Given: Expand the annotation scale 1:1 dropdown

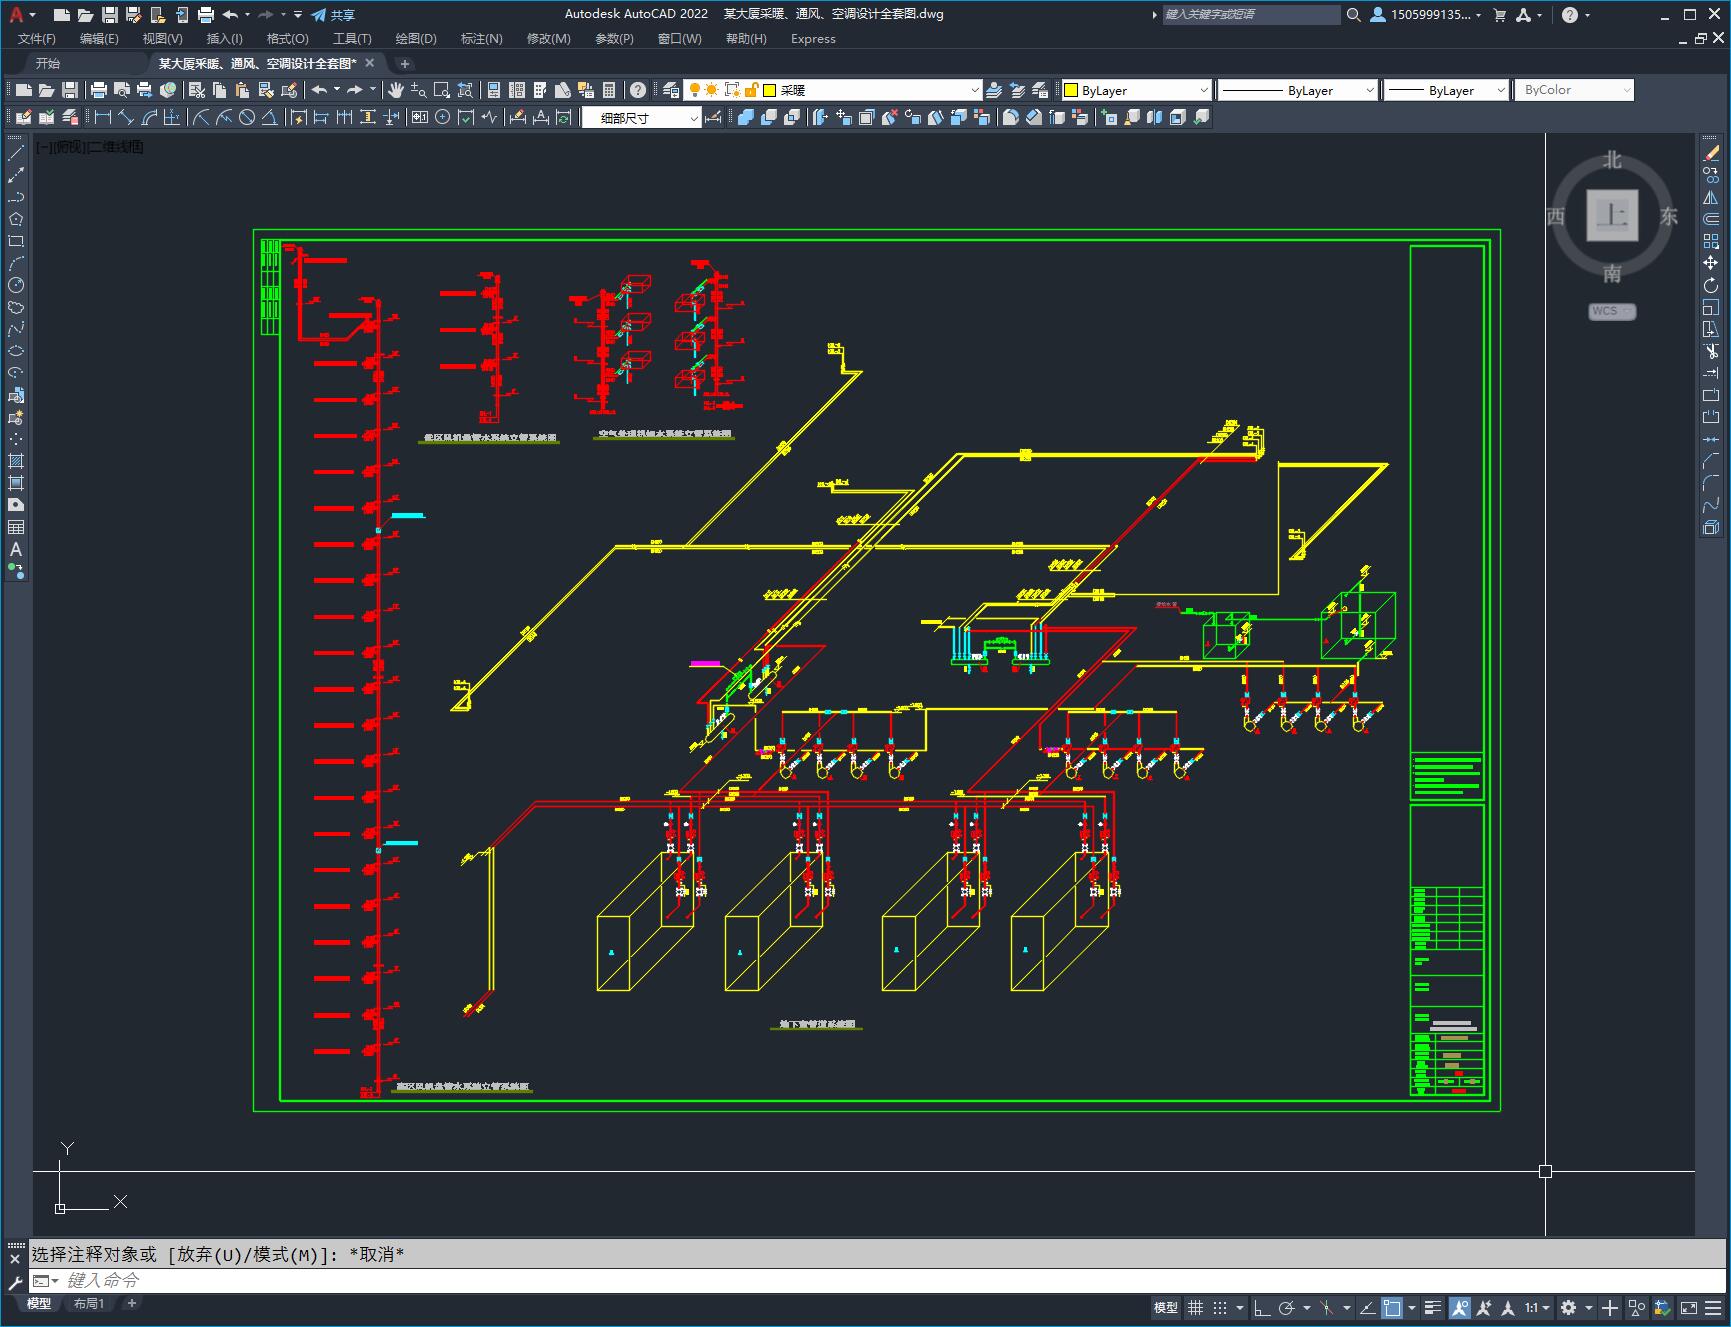Looking at the screenshot, I should click(1537, 1307).
